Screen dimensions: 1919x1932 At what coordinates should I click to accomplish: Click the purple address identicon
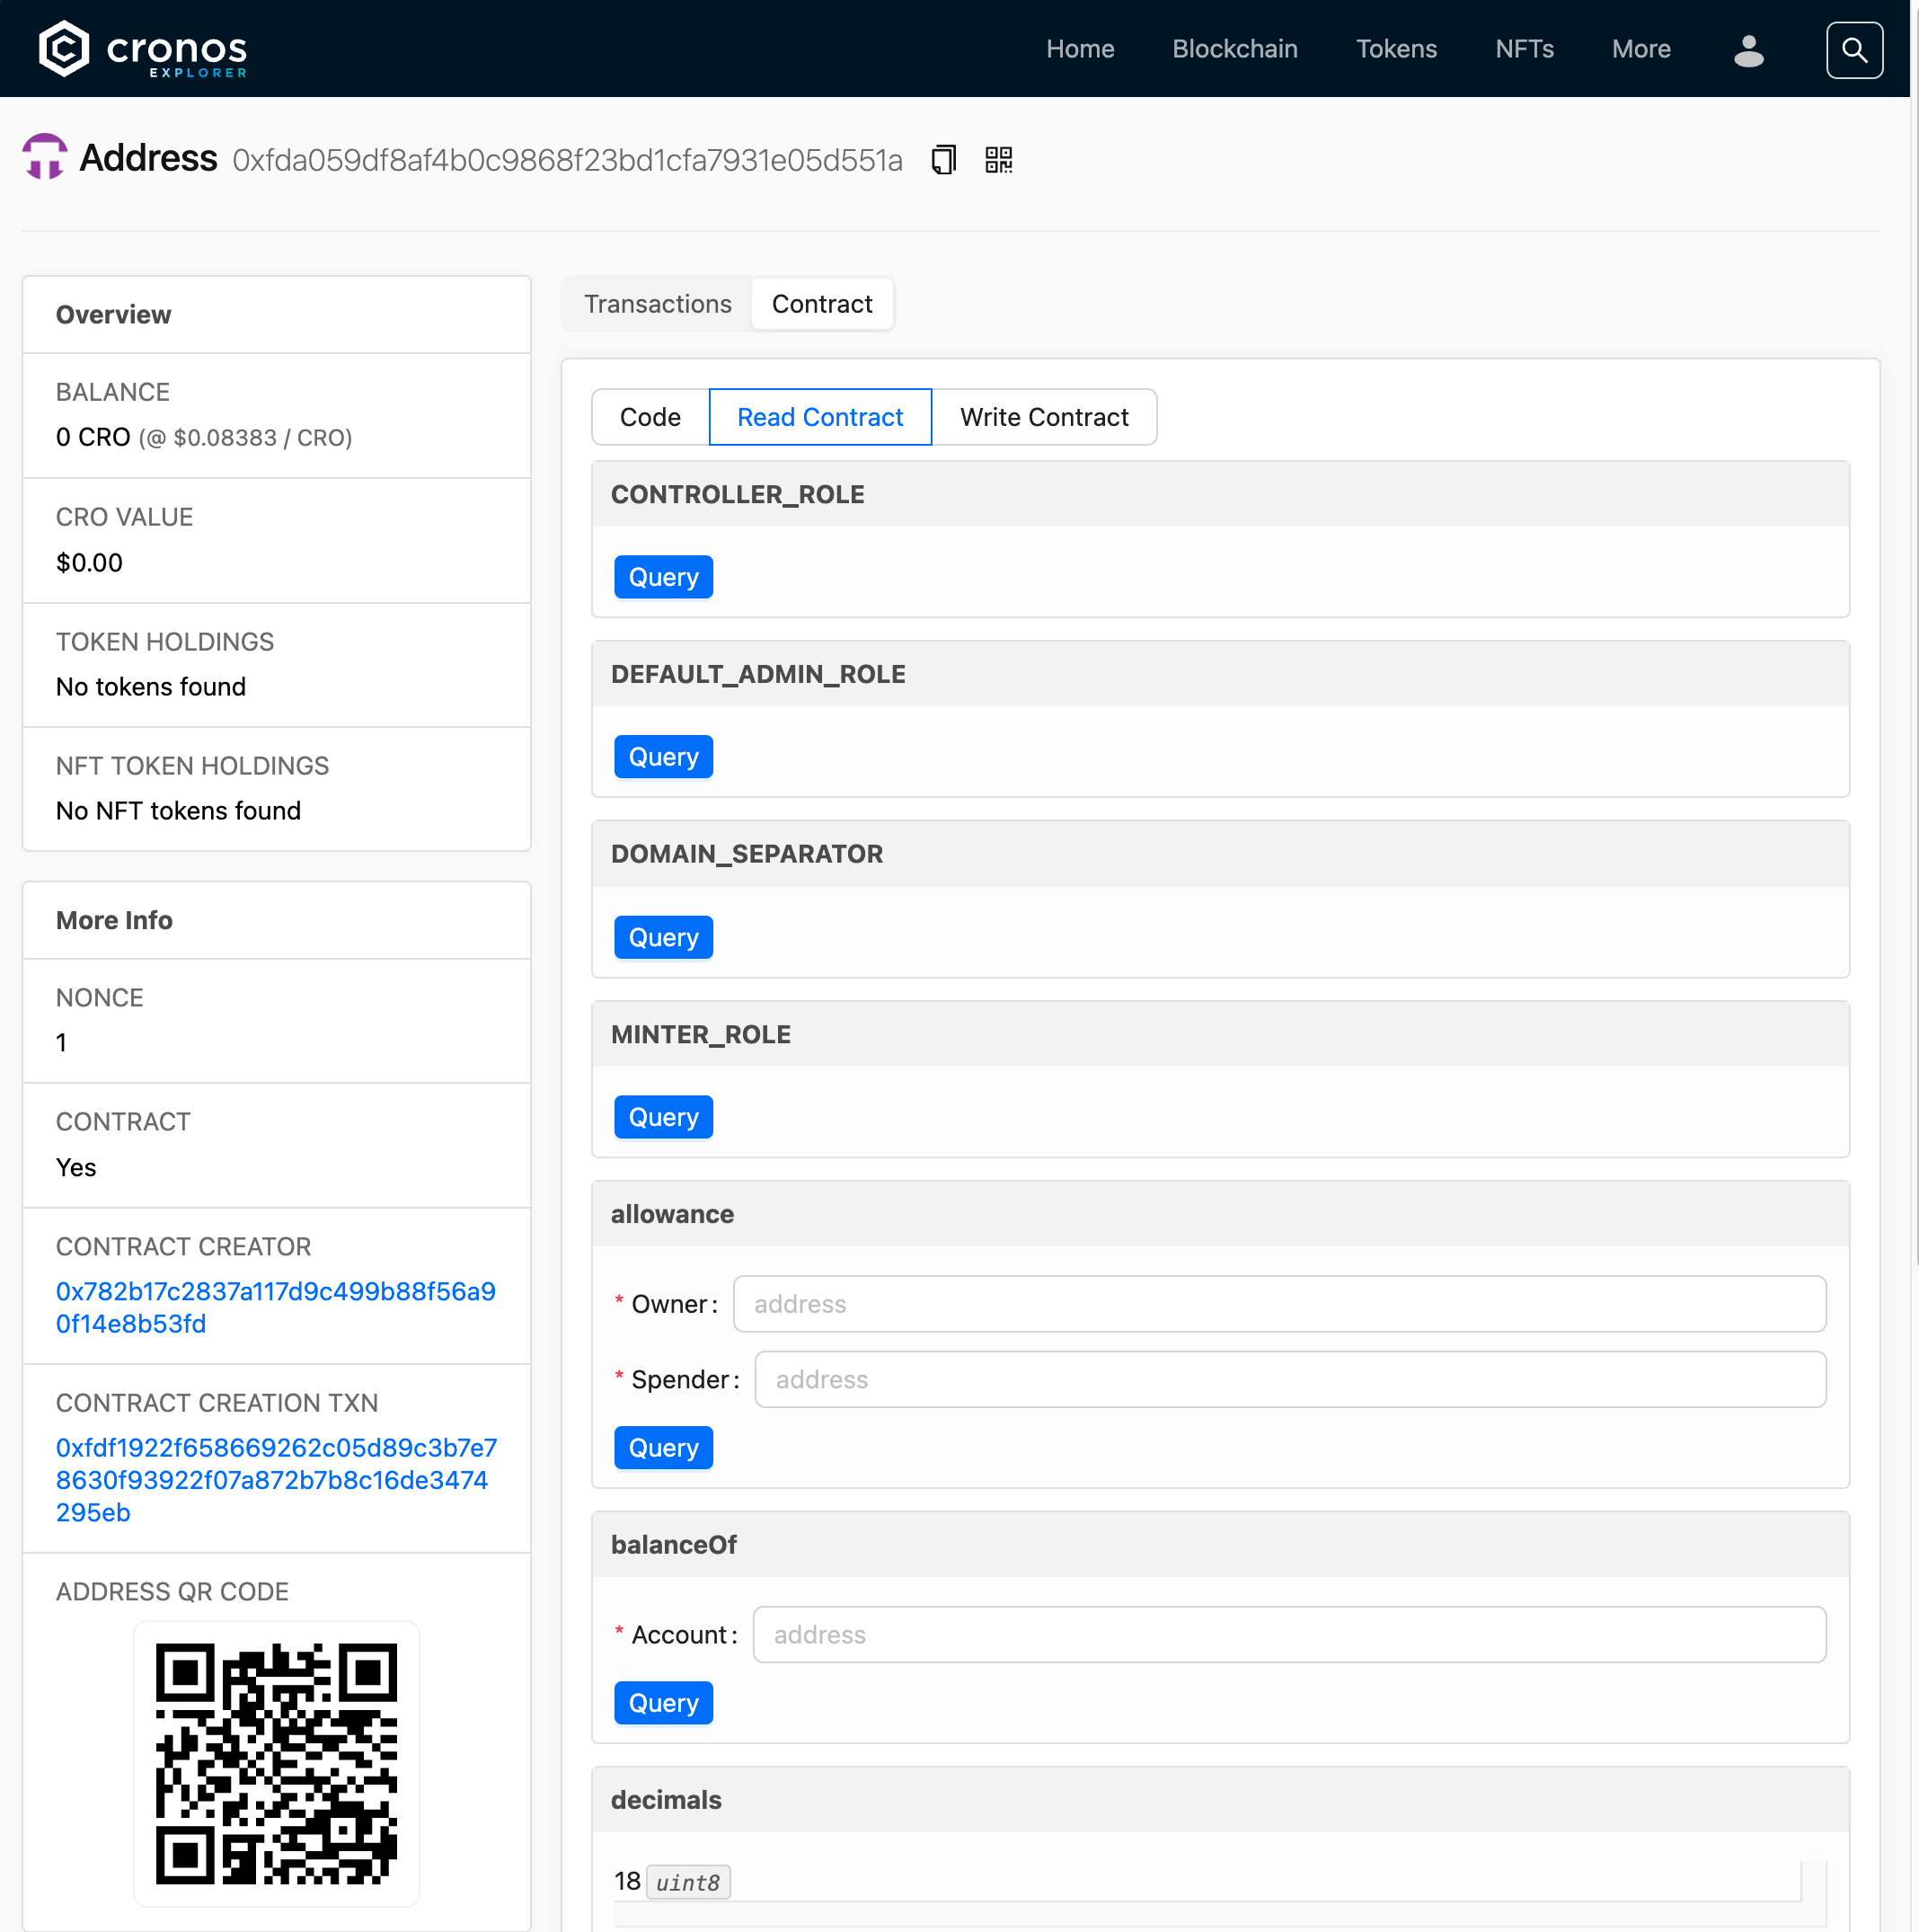click(x=45, y=158)
